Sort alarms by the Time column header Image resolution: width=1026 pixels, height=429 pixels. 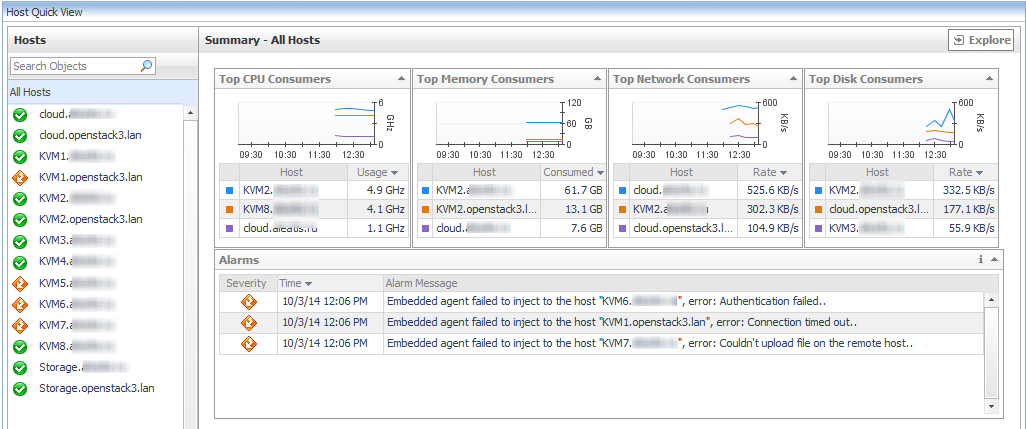pos(295,283)
